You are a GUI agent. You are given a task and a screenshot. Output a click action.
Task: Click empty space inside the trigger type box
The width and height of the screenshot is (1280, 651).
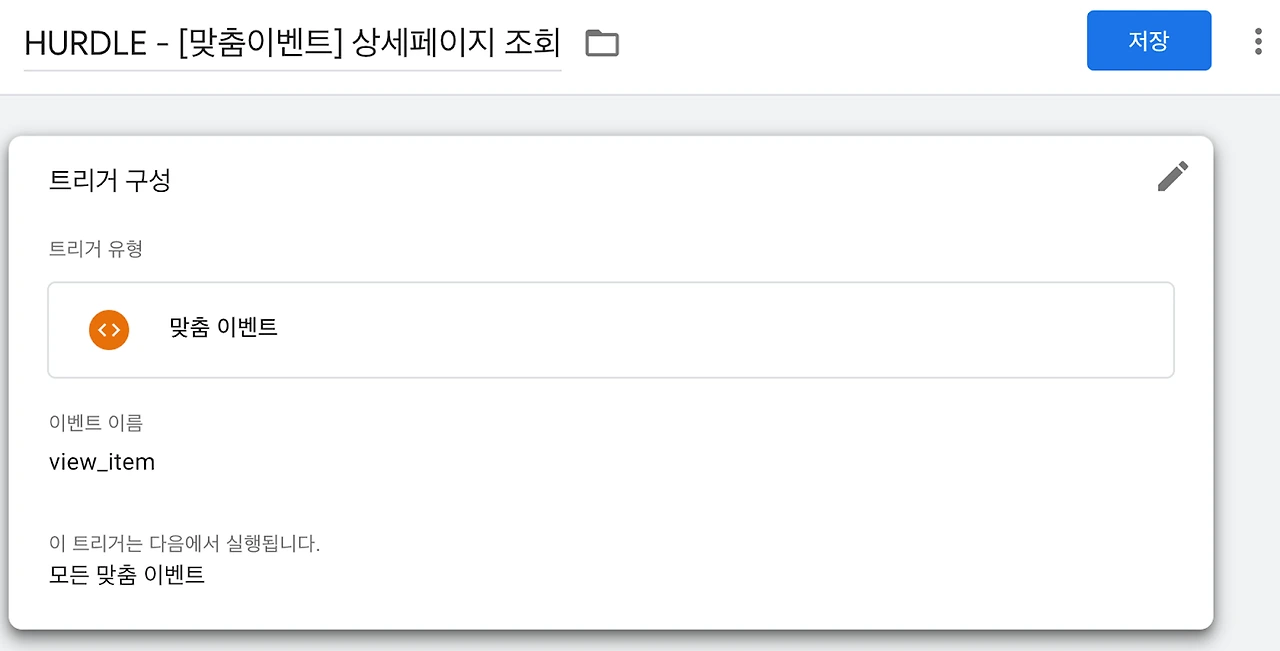click(x=720, y=329)
